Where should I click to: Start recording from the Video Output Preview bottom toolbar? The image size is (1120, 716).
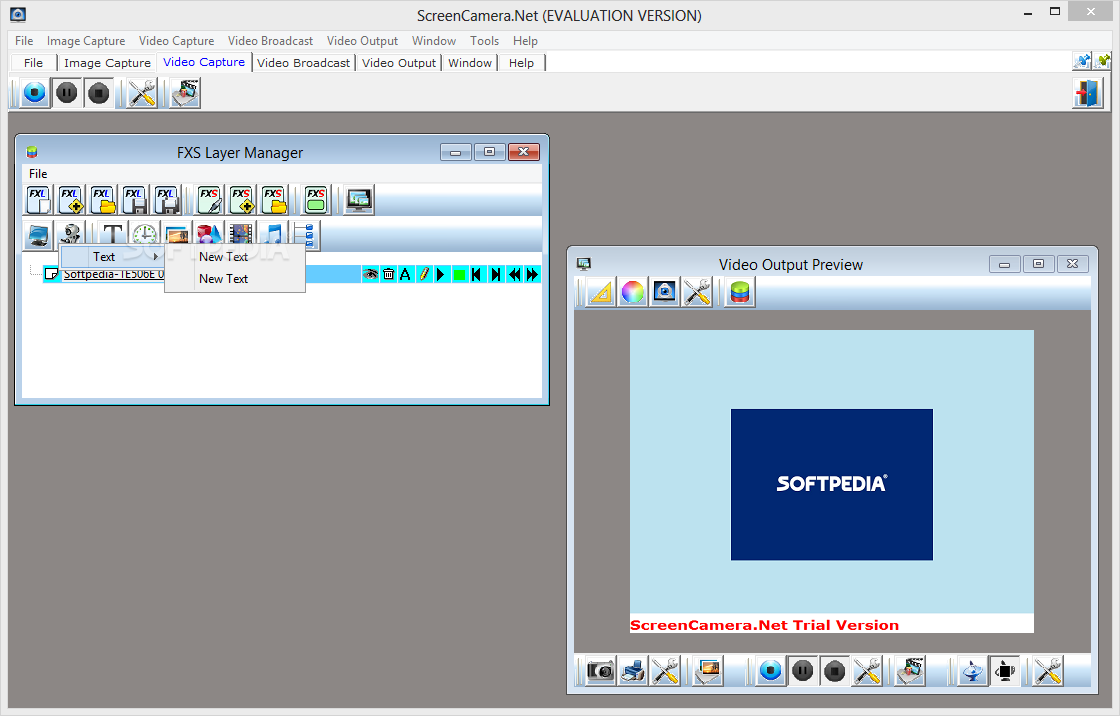[771, 671]
